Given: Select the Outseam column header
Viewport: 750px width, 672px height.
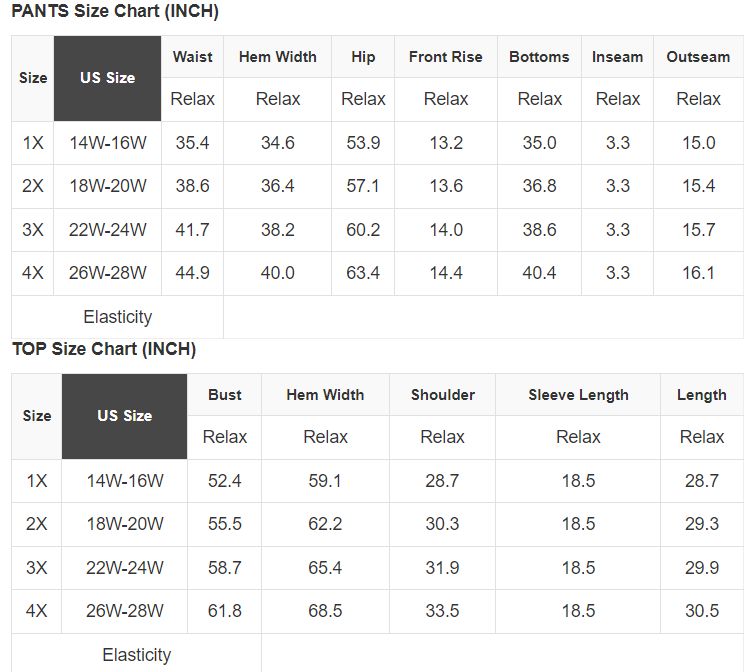Looking at the screenshot, I should click(698, 57).
